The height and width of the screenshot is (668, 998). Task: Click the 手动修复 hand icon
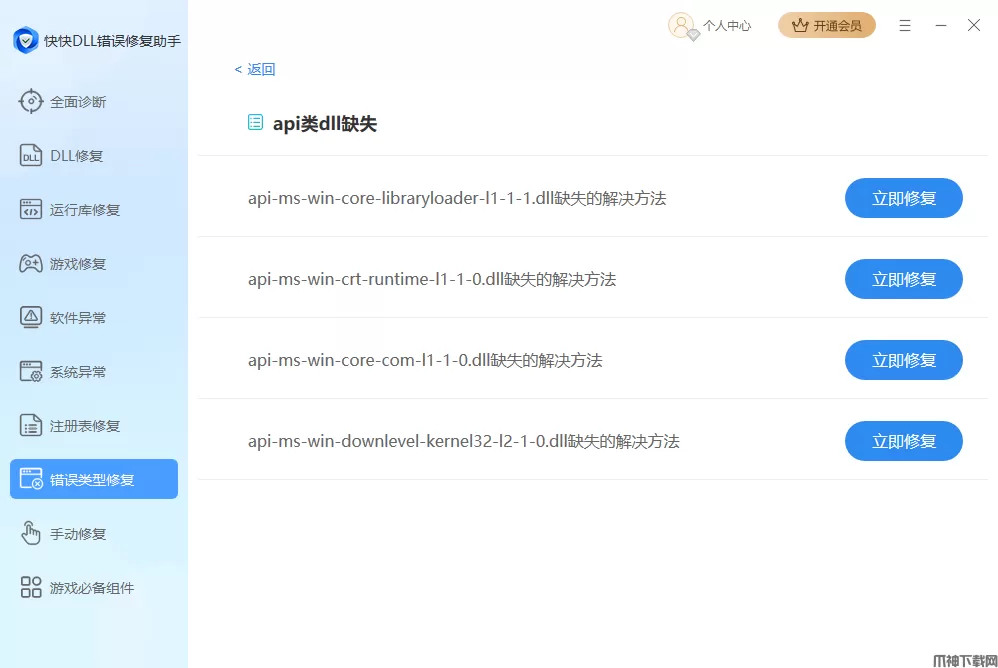(31, 533)
